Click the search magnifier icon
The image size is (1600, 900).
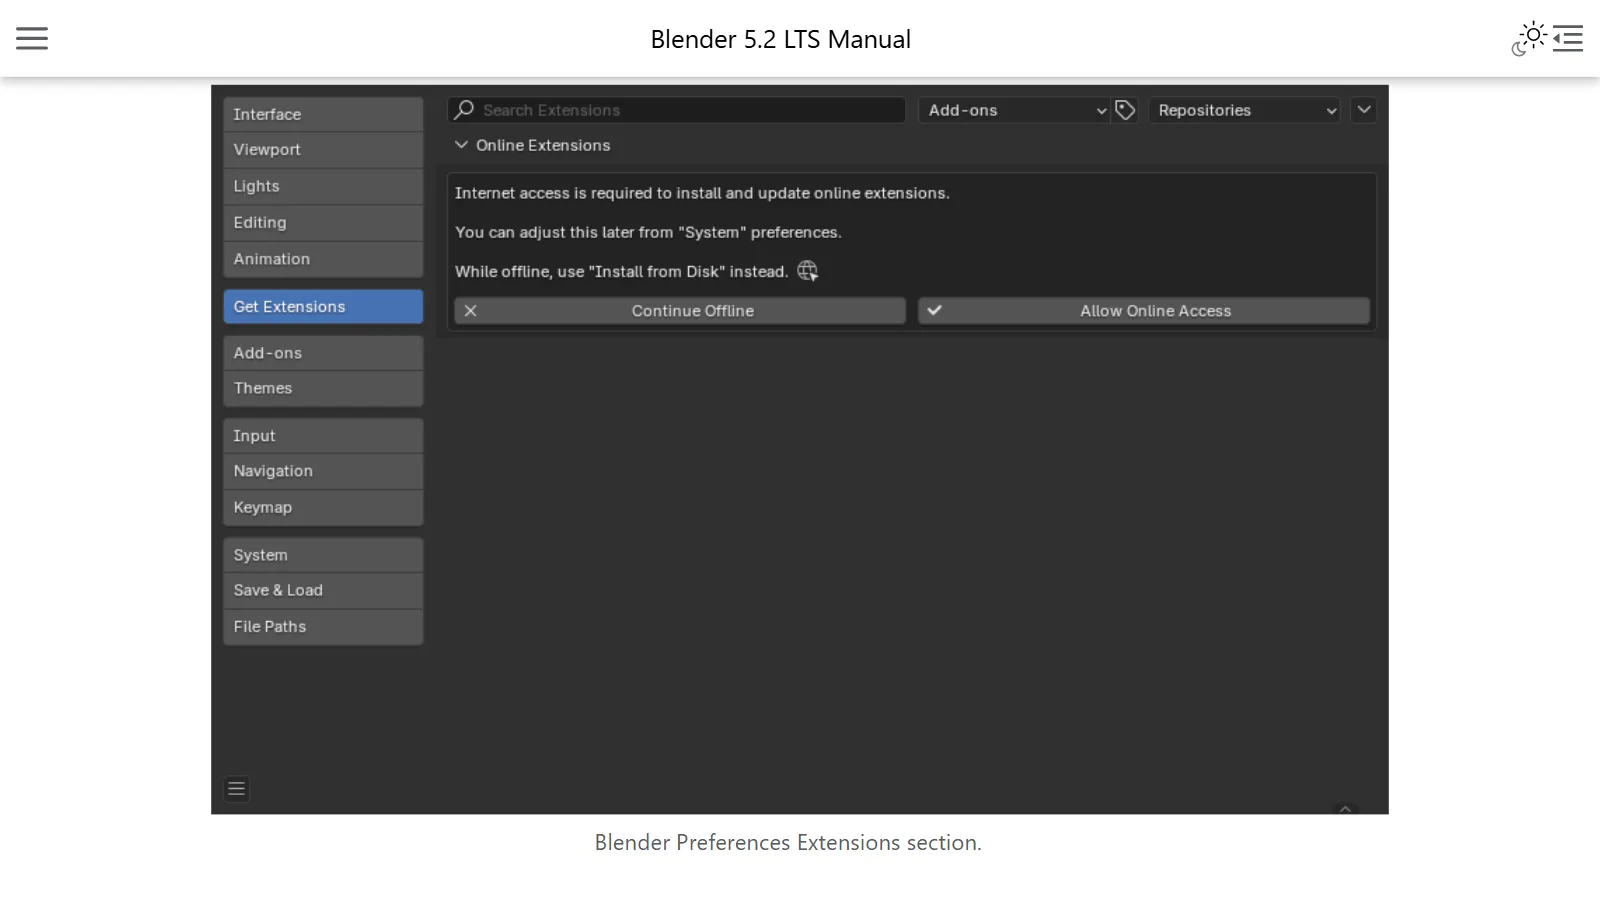[x=464, y=109]
